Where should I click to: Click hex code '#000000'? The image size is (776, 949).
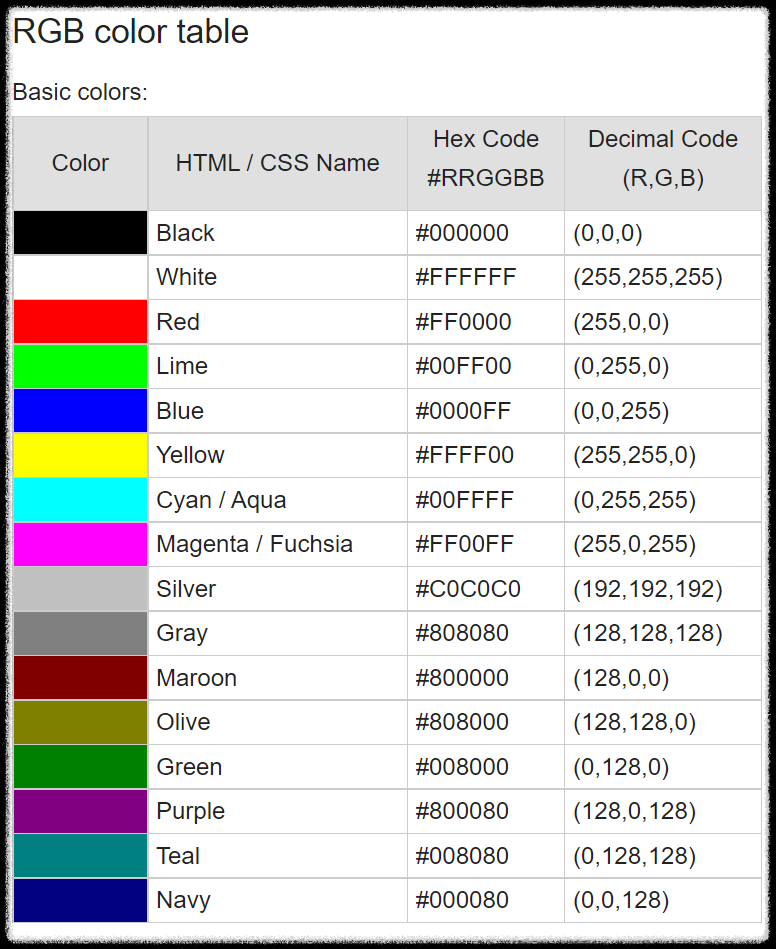[x=462, y=233]
